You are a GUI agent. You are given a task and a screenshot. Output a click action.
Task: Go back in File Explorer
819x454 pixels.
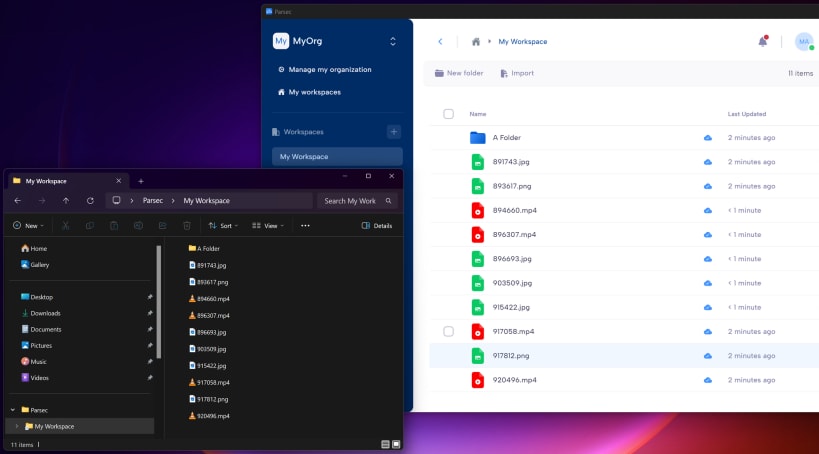(x=18, y=201)
